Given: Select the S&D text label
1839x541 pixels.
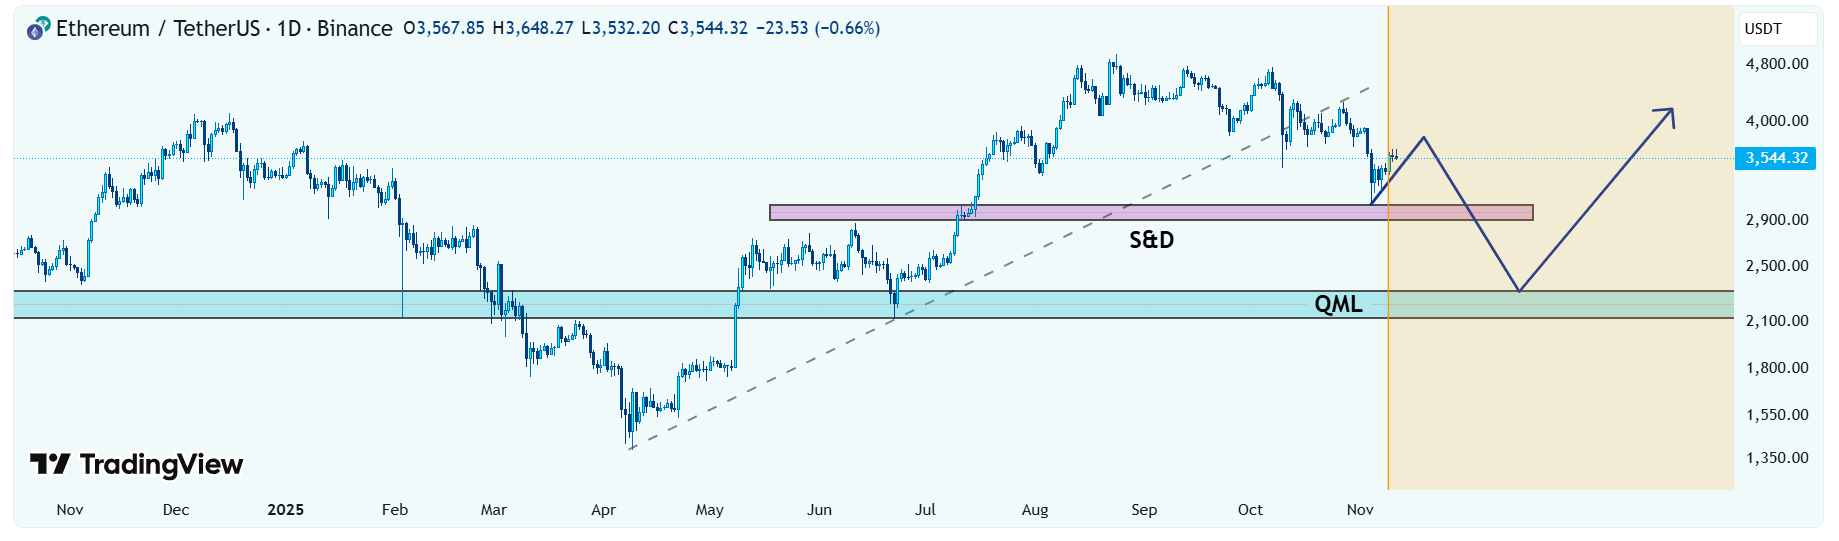Looking at the screenshot, I should click(x=1151, y=240).
